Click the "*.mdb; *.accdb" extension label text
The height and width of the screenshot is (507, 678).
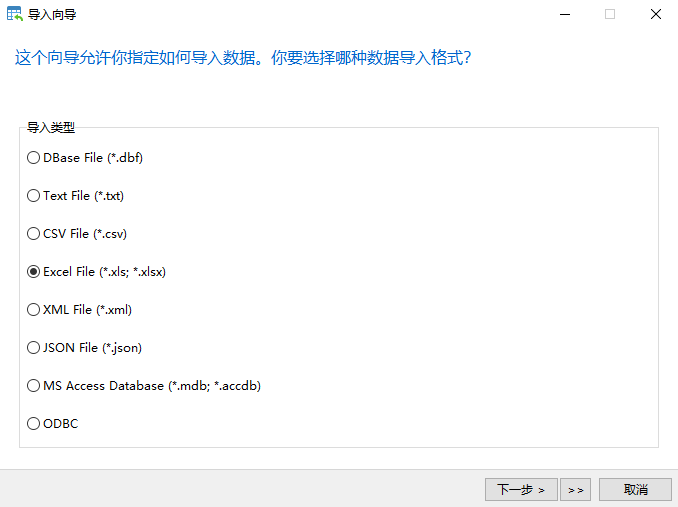pyautogui.click(x=215, y=386)
